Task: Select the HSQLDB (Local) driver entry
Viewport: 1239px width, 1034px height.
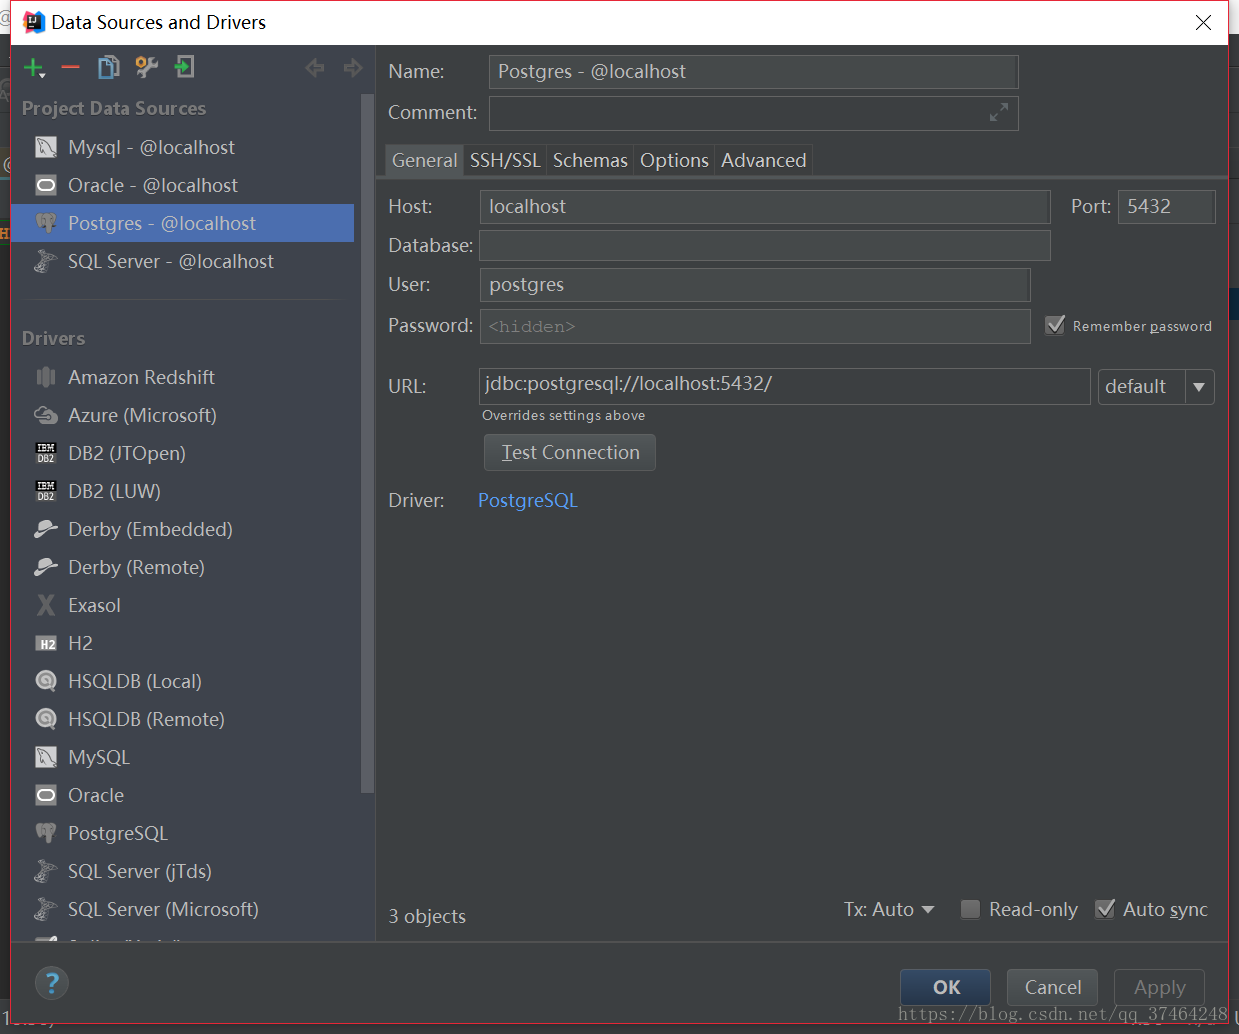Action: [182, 681]
